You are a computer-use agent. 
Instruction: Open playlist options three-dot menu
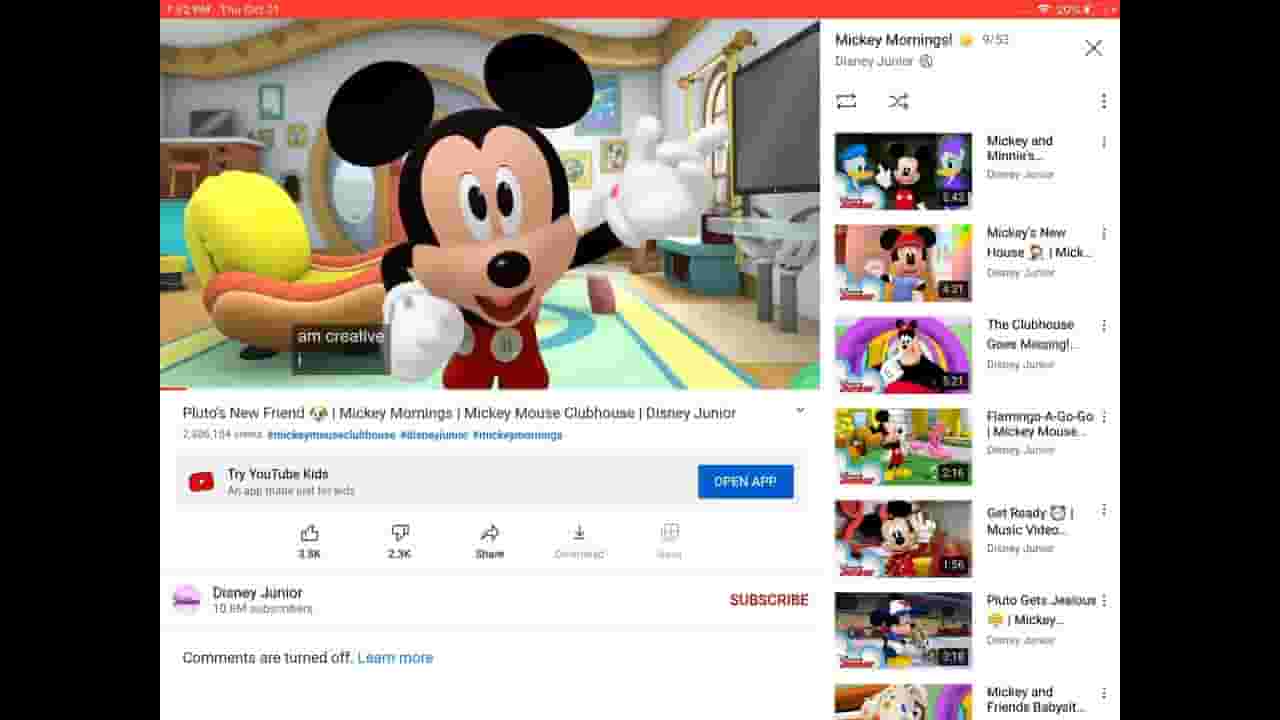[x=1103, y=101]
